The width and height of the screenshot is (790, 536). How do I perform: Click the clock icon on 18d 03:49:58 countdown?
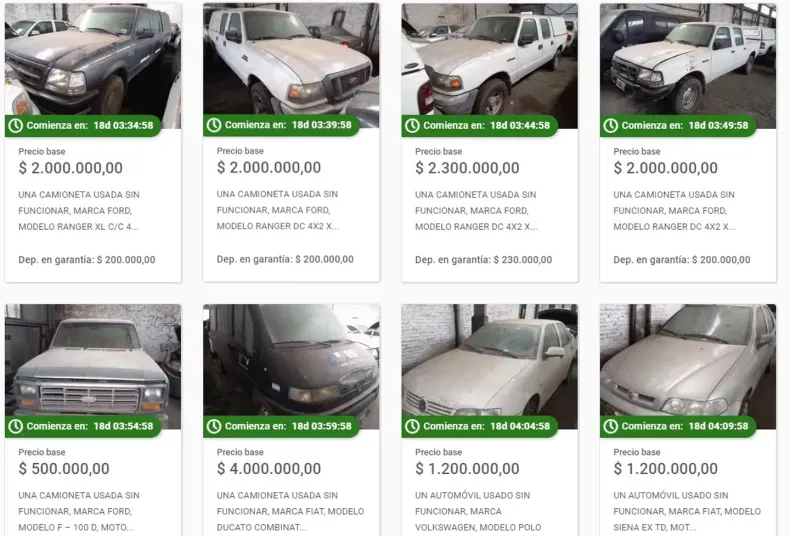pyautogui.click(x=611, y=125)
